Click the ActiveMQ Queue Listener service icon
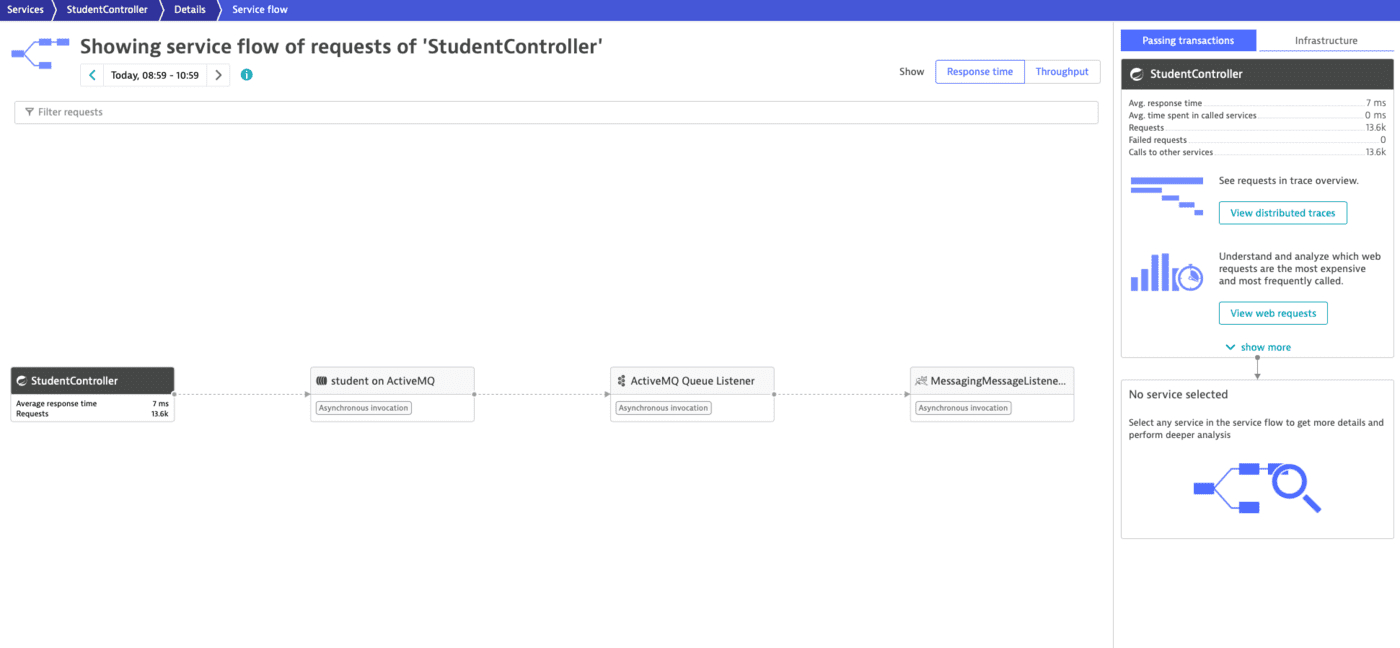The height and width of the screenshot is (648, 1400). (x=621, y=380)
